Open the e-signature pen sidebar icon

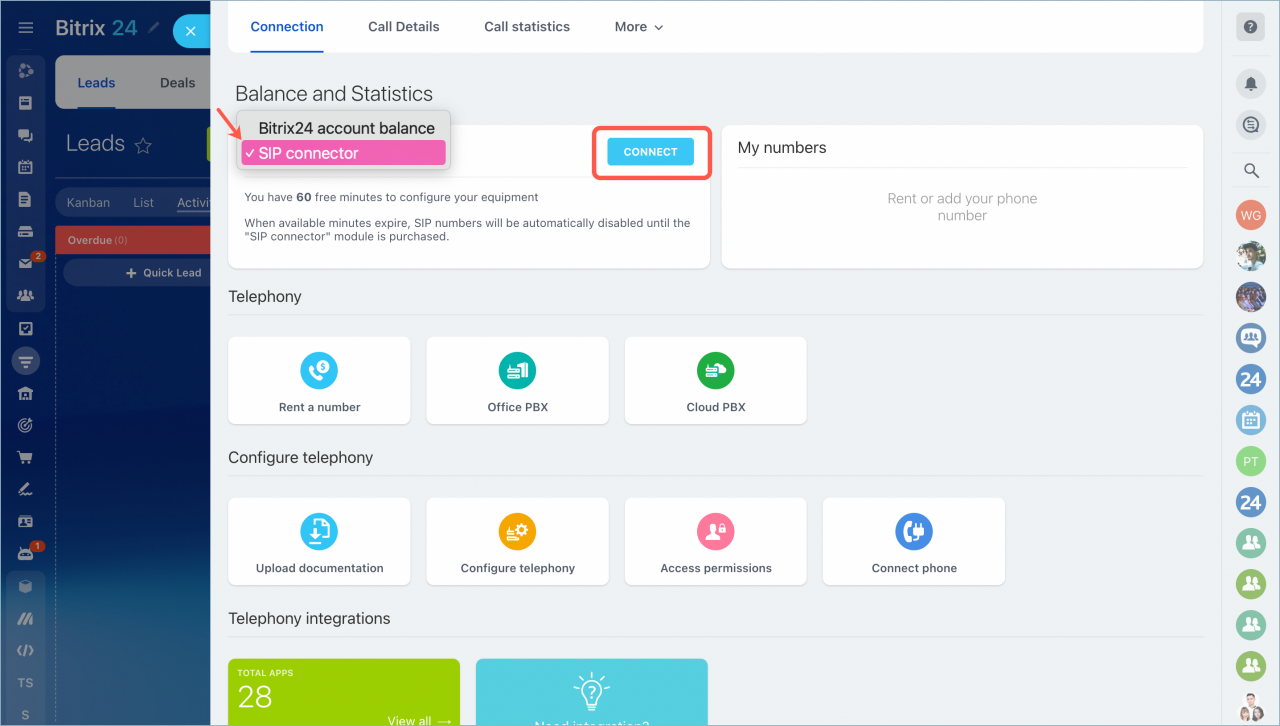[26, 490]
